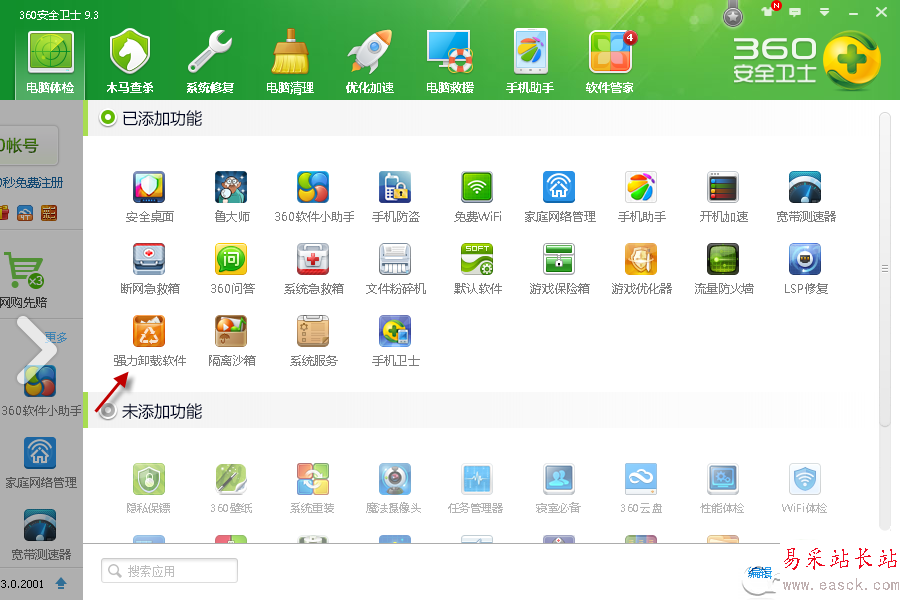900x600 pixels.
Task: Launch 系统急救箱
Action: point(313,269)
